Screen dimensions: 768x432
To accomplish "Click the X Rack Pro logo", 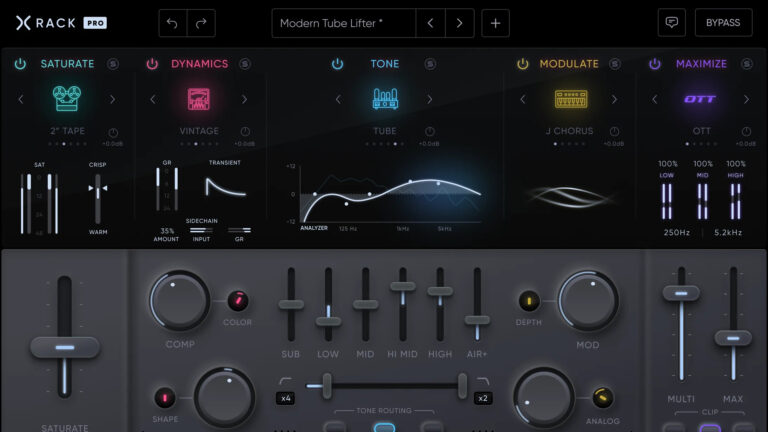I will point(61,23).
